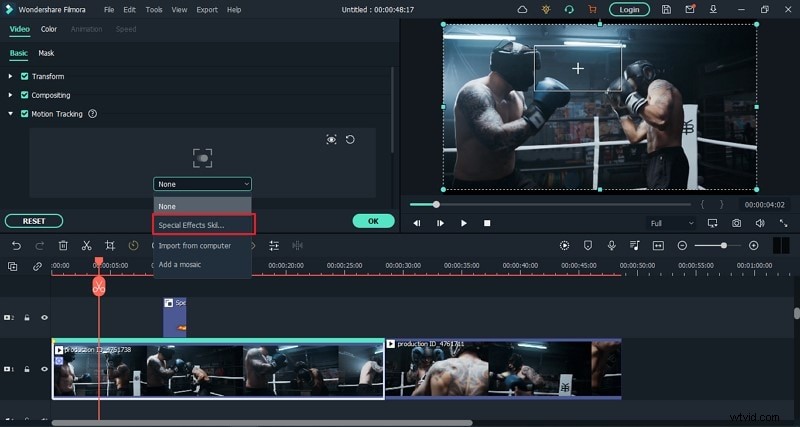Record voiceover with microphone icon

611,245
